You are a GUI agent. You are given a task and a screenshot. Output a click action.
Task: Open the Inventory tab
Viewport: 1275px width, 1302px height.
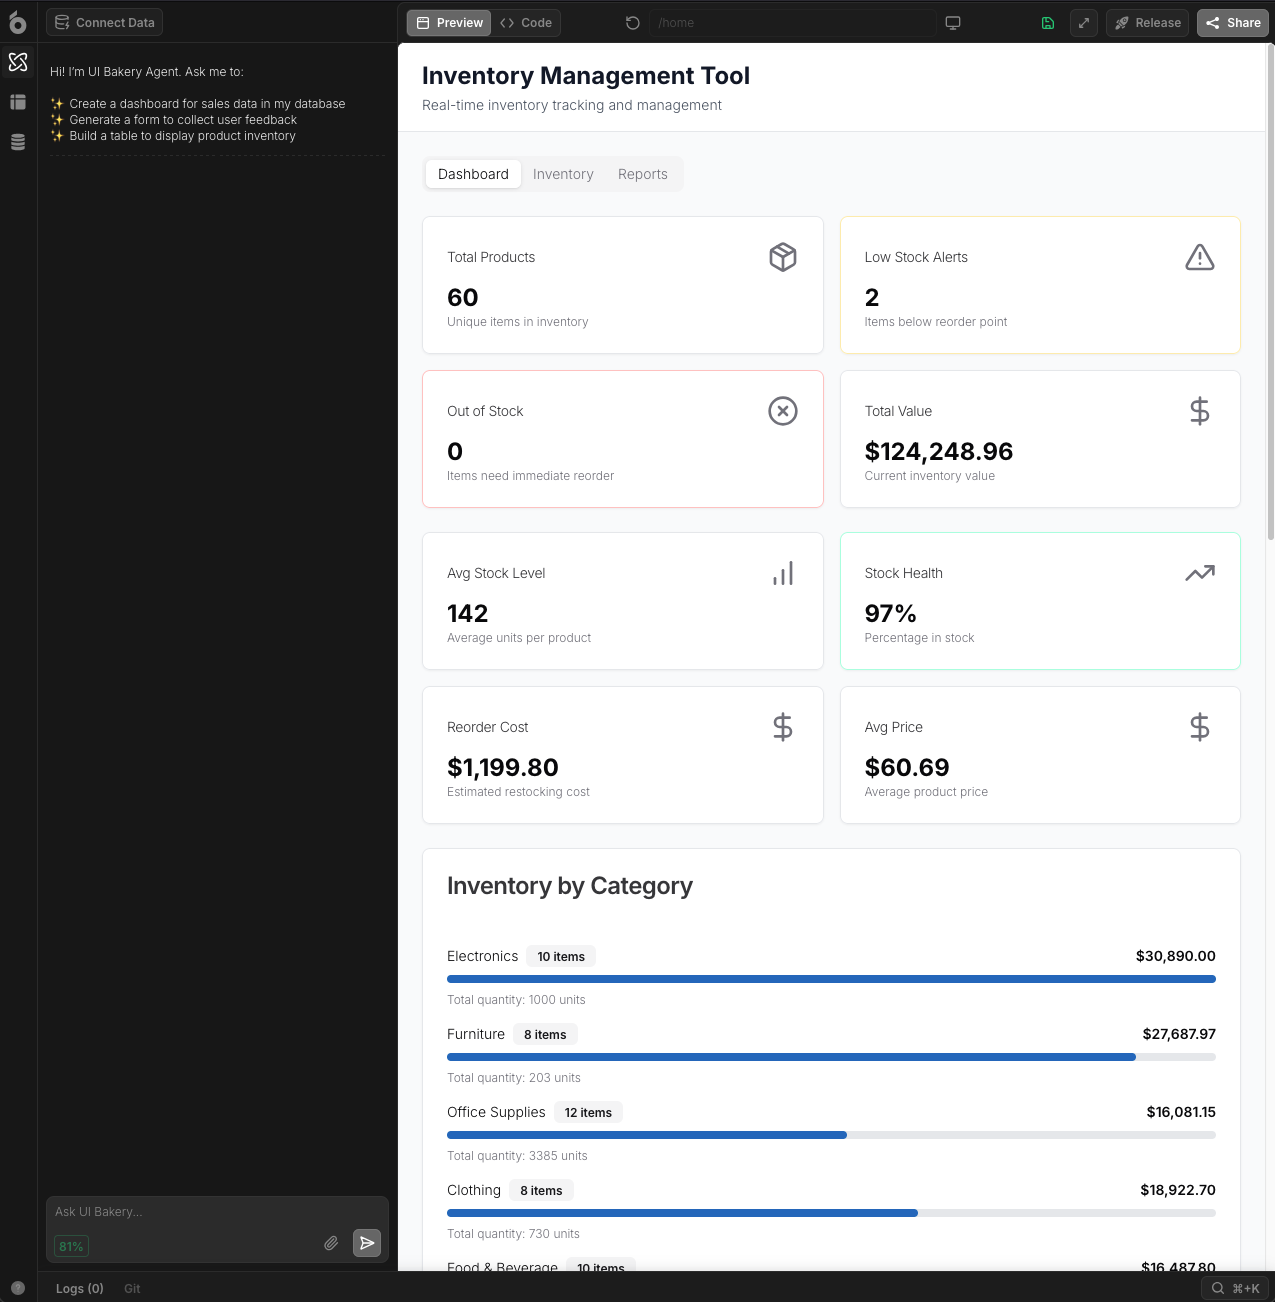point(563,174)
